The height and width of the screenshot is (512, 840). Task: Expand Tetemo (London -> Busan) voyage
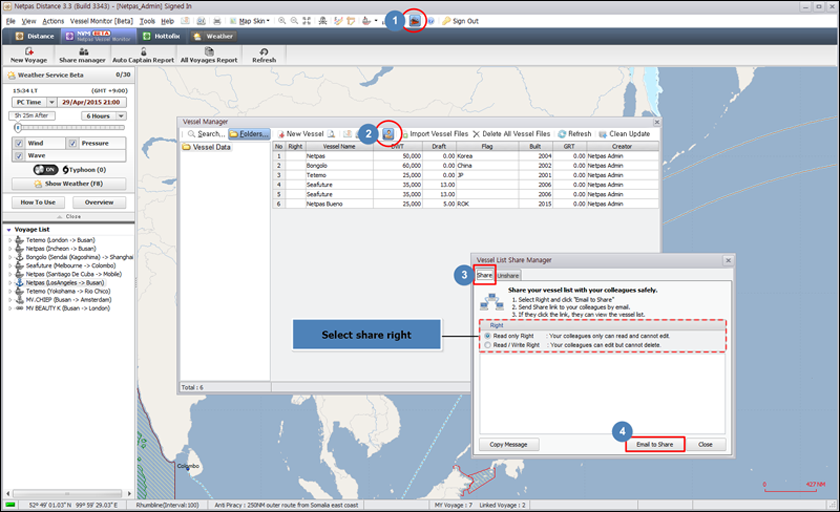click(10, 240)
